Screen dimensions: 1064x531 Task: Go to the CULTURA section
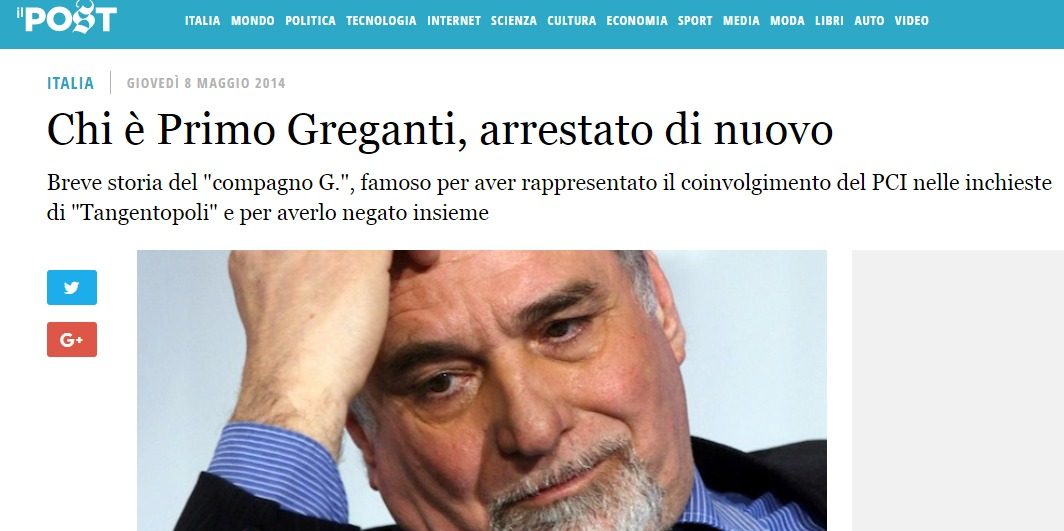tap(571, 21)
